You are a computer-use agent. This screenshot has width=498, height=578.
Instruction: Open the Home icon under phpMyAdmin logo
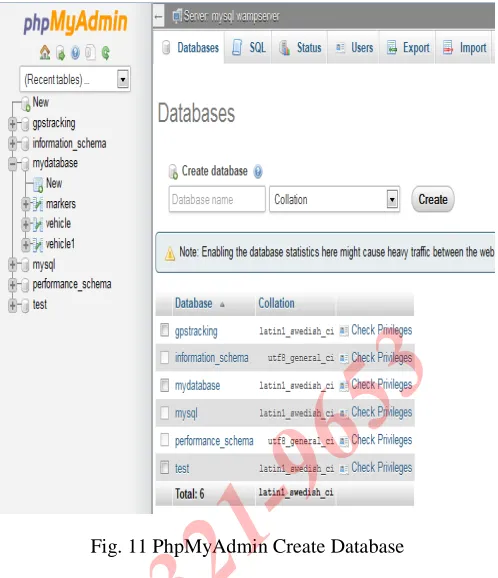coord(45,53)
